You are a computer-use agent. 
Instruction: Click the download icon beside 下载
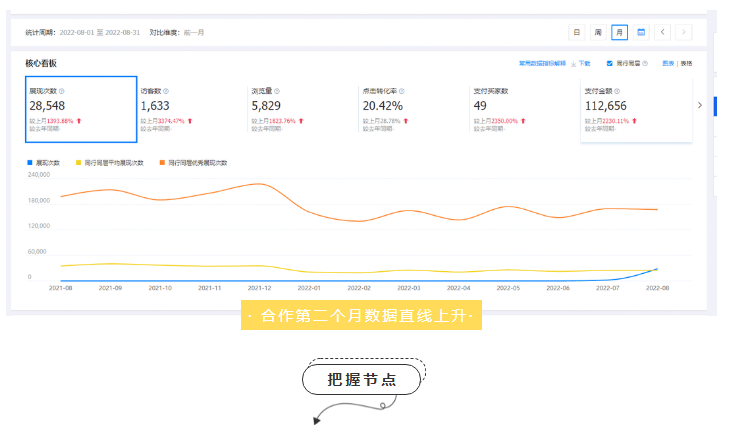pos(573,63)
